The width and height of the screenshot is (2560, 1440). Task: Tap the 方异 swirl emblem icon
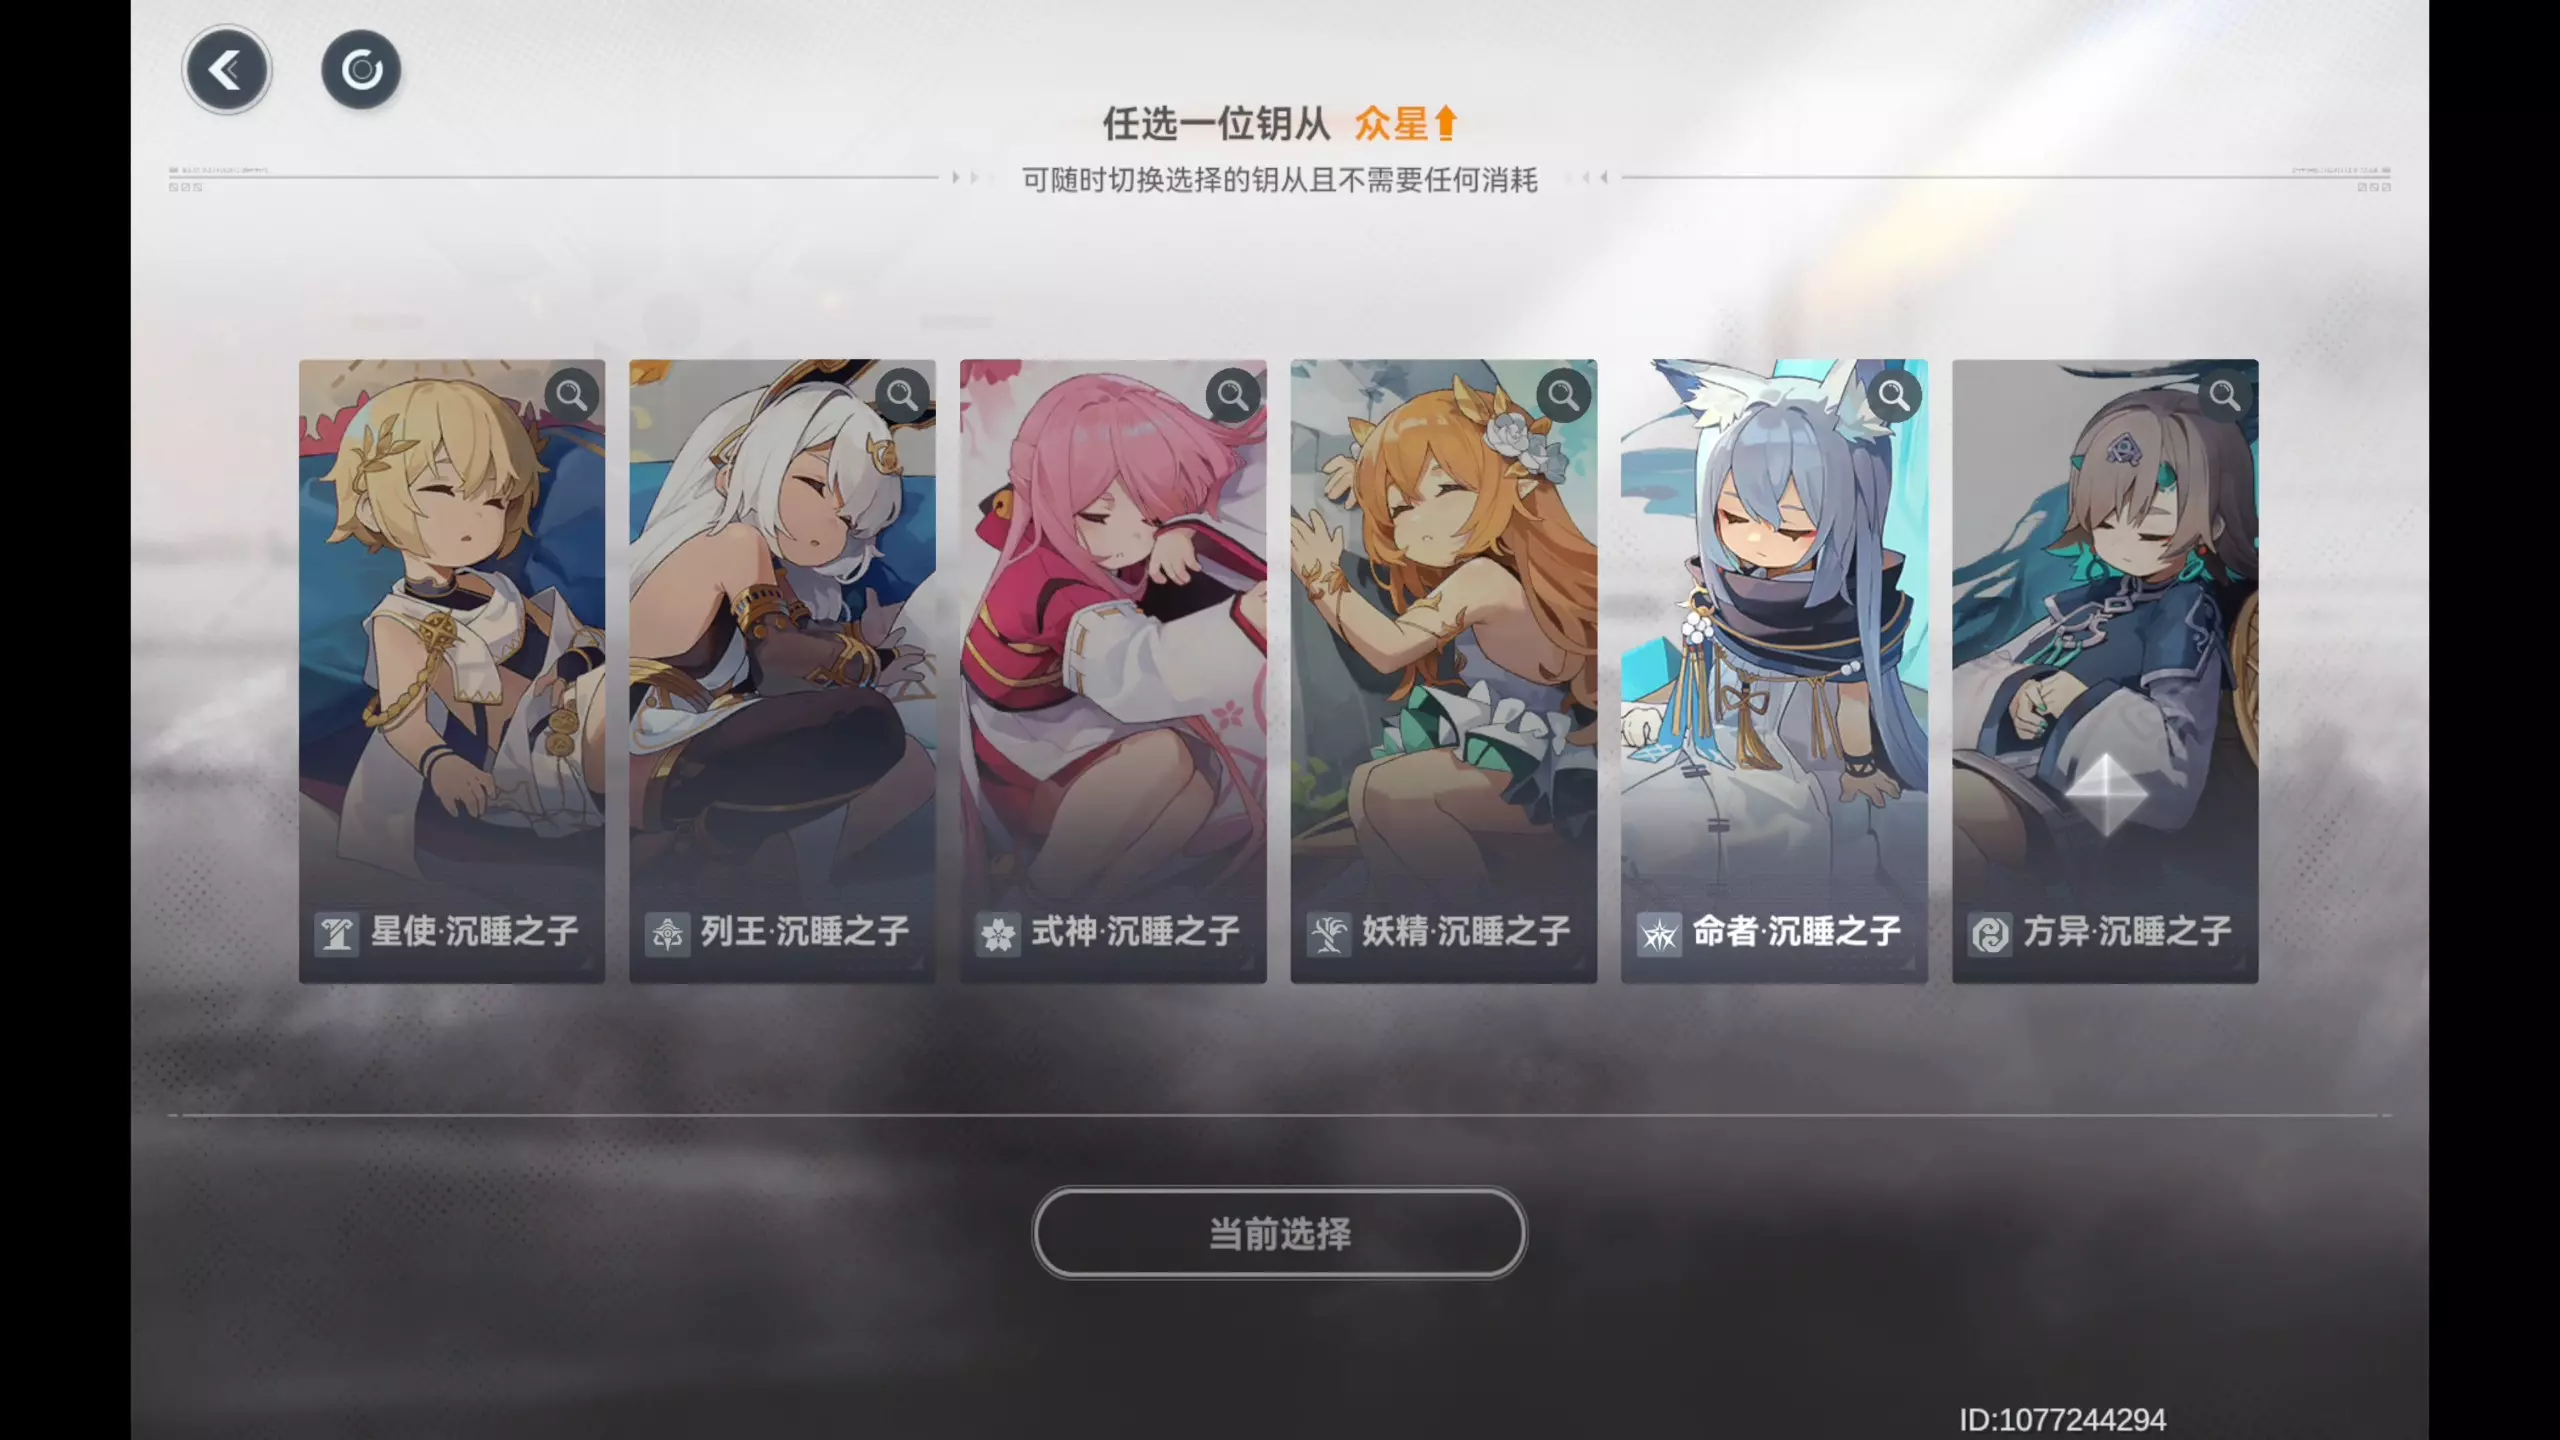pos(1990,935)
